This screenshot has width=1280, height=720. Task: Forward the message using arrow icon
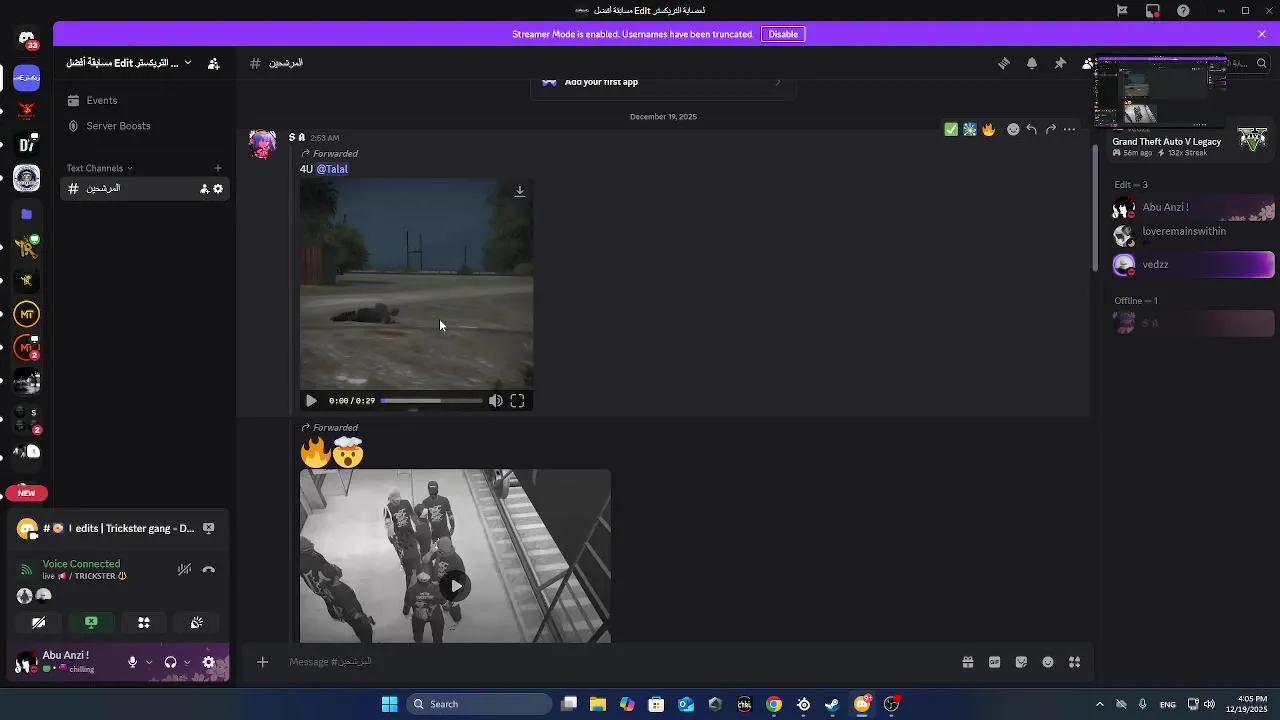click(1050, 129)
